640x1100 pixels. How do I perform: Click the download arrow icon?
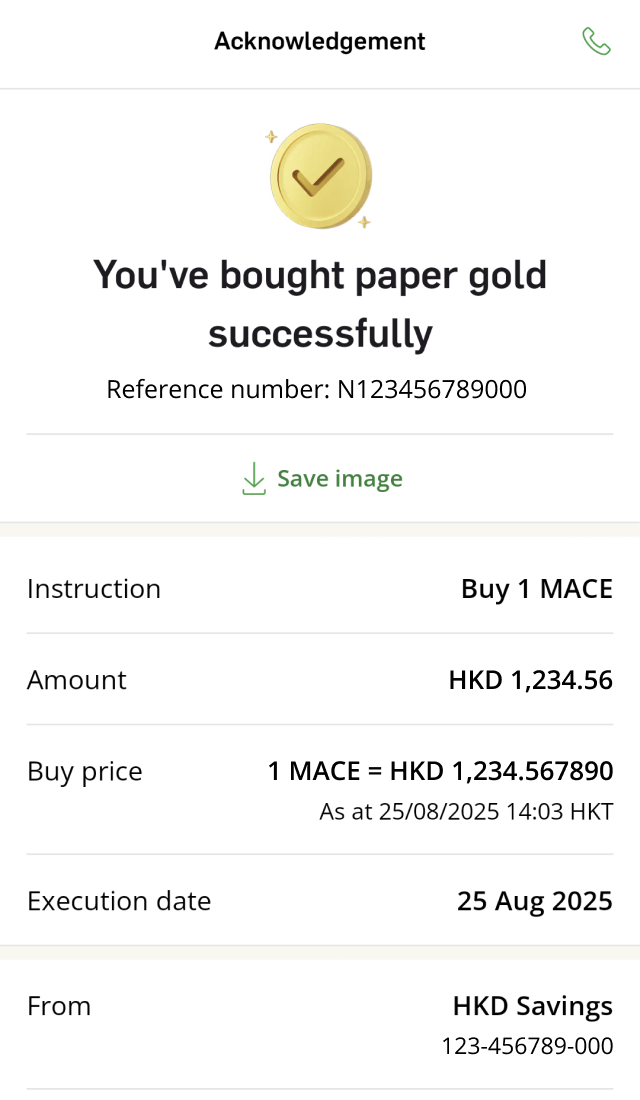click(254, 479)
